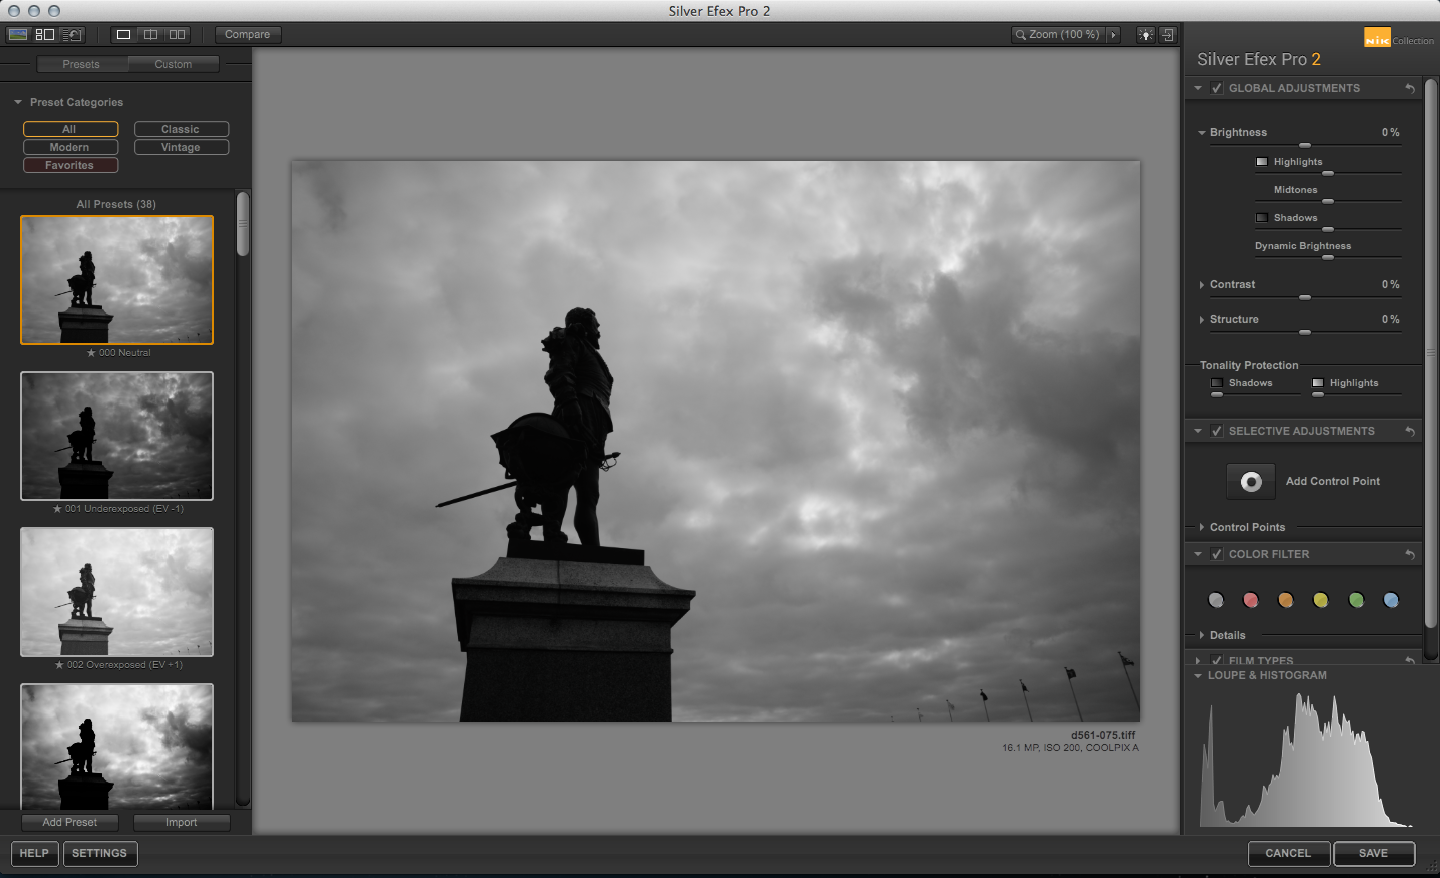Collapse the Loupe & Histogram section
Viewport: 1440px width, 878px height.
1198,675
